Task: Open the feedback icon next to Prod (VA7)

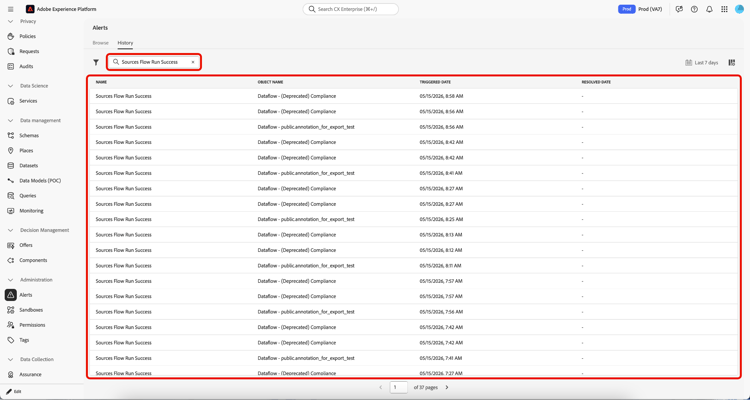Action: point(679,9)
